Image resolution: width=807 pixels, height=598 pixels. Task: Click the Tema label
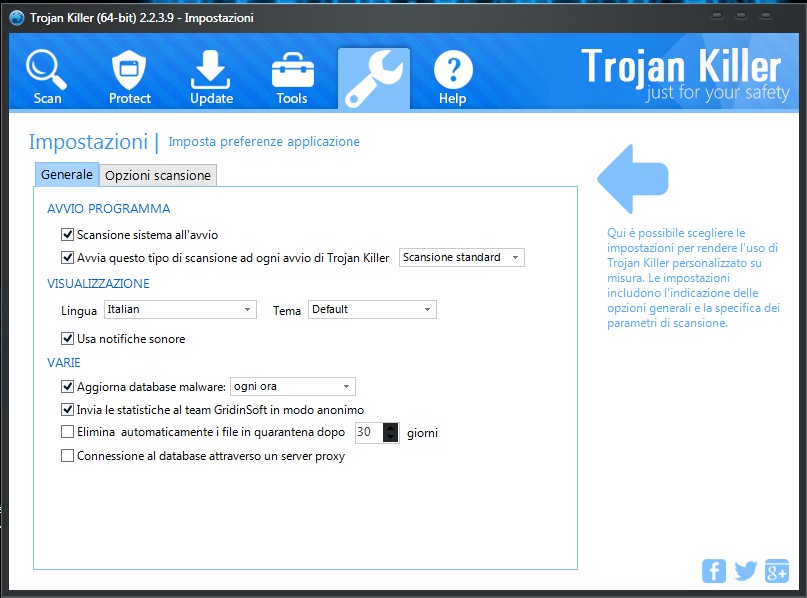coord(287,311)
